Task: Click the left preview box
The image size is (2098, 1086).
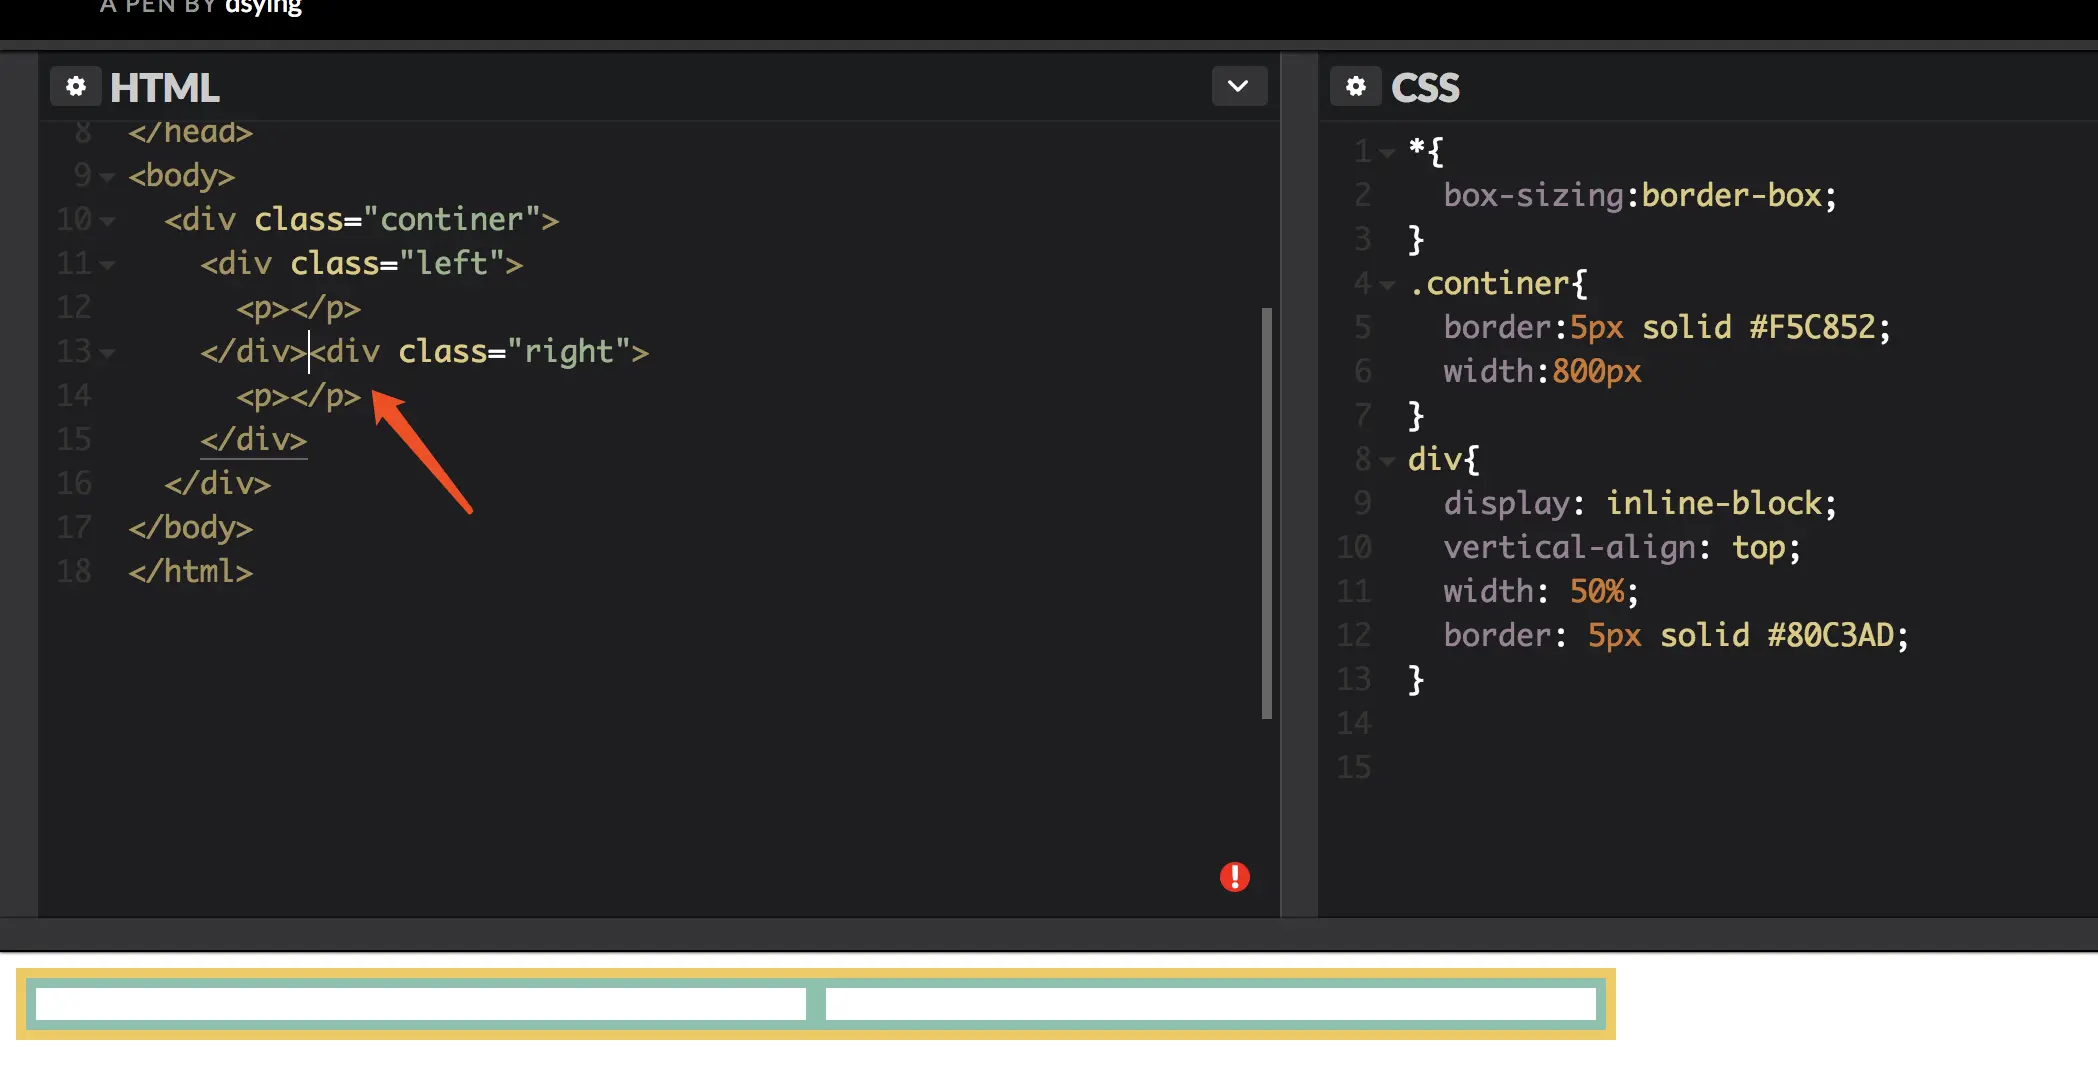Action: (420, 1003)
